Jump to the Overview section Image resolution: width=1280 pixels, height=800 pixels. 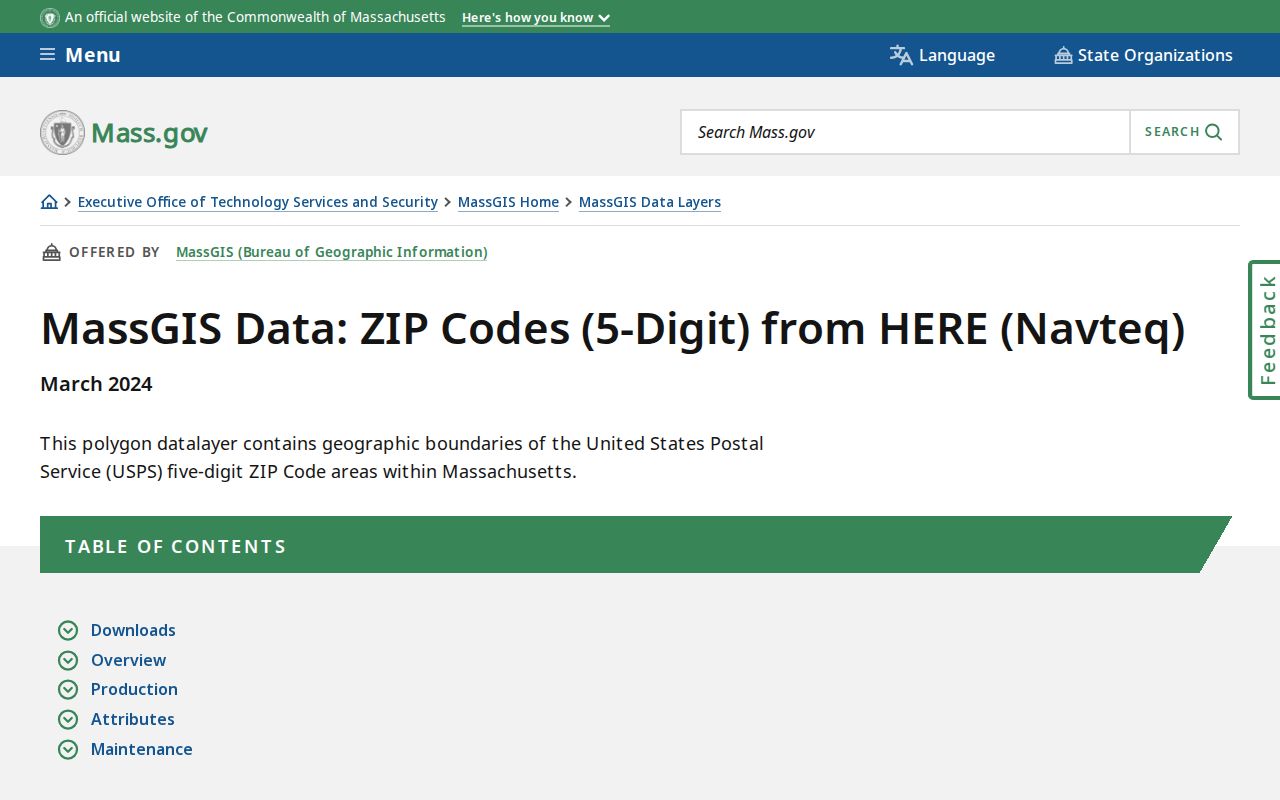point(128,660)
